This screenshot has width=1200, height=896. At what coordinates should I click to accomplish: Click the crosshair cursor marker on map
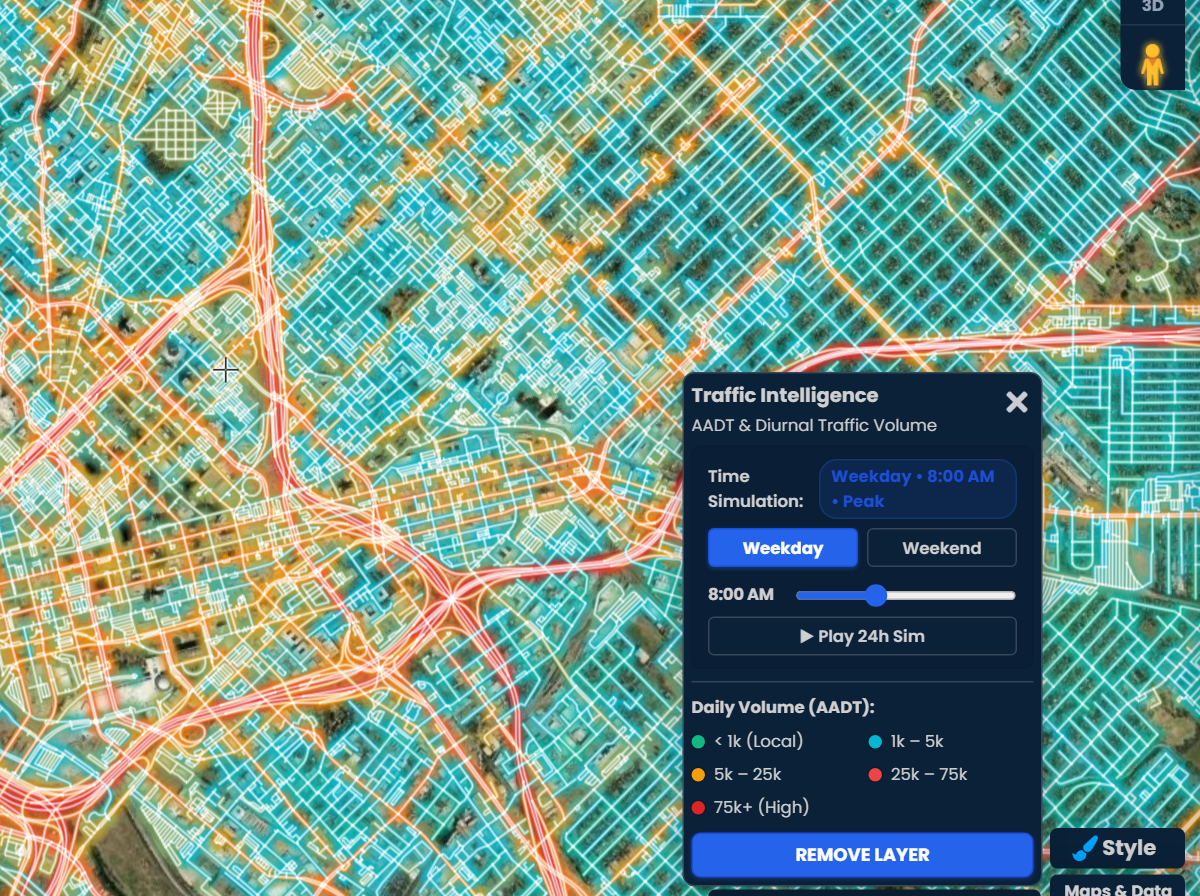(x=225, y=370)
